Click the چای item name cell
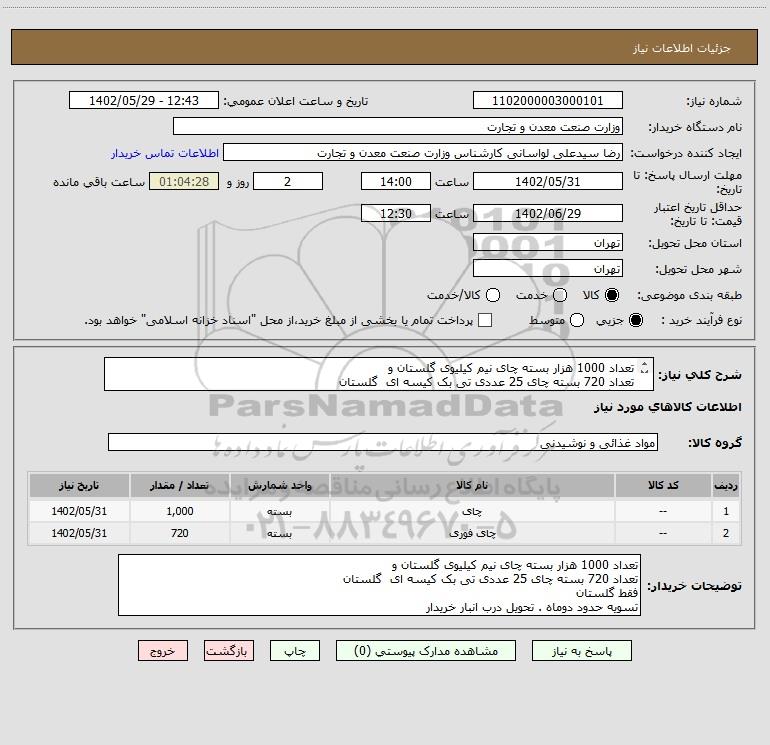The width and height of the screenshot is (770, 745). pos(472,511)
